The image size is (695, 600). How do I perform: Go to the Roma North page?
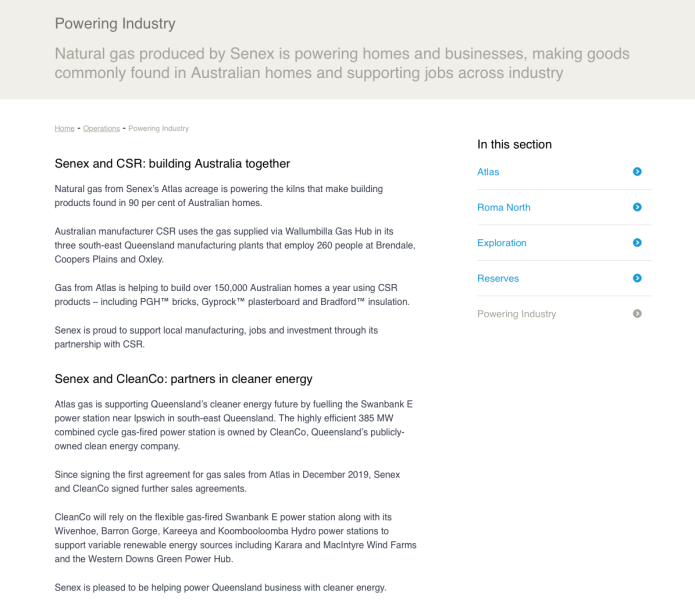(x=504, y=207)
